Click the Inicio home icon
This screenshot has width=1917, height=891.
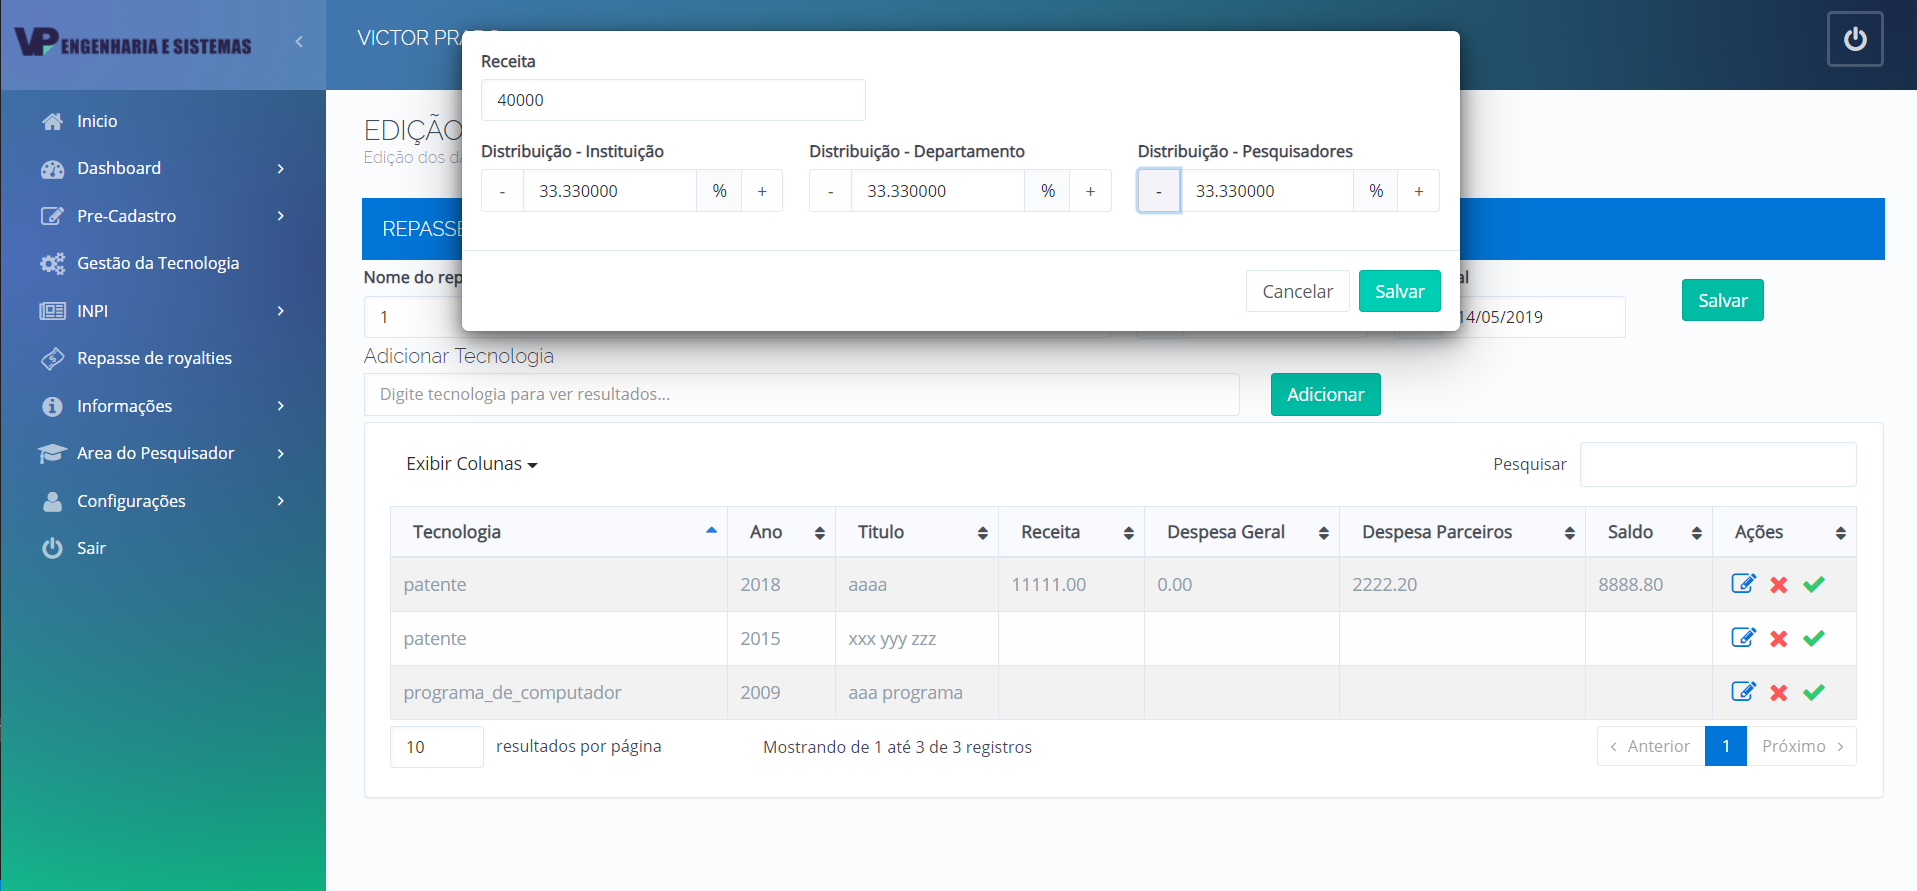pyautogui.click(x=53, y=121)
